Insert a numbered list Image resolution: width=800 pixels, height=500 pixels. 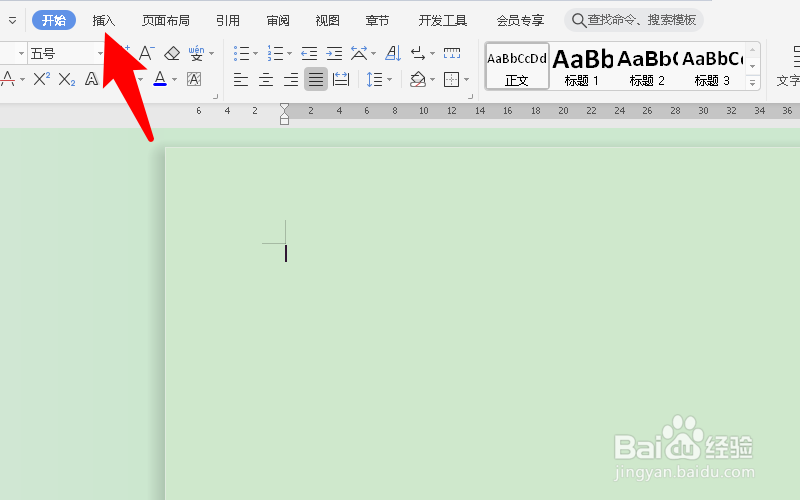276,53
